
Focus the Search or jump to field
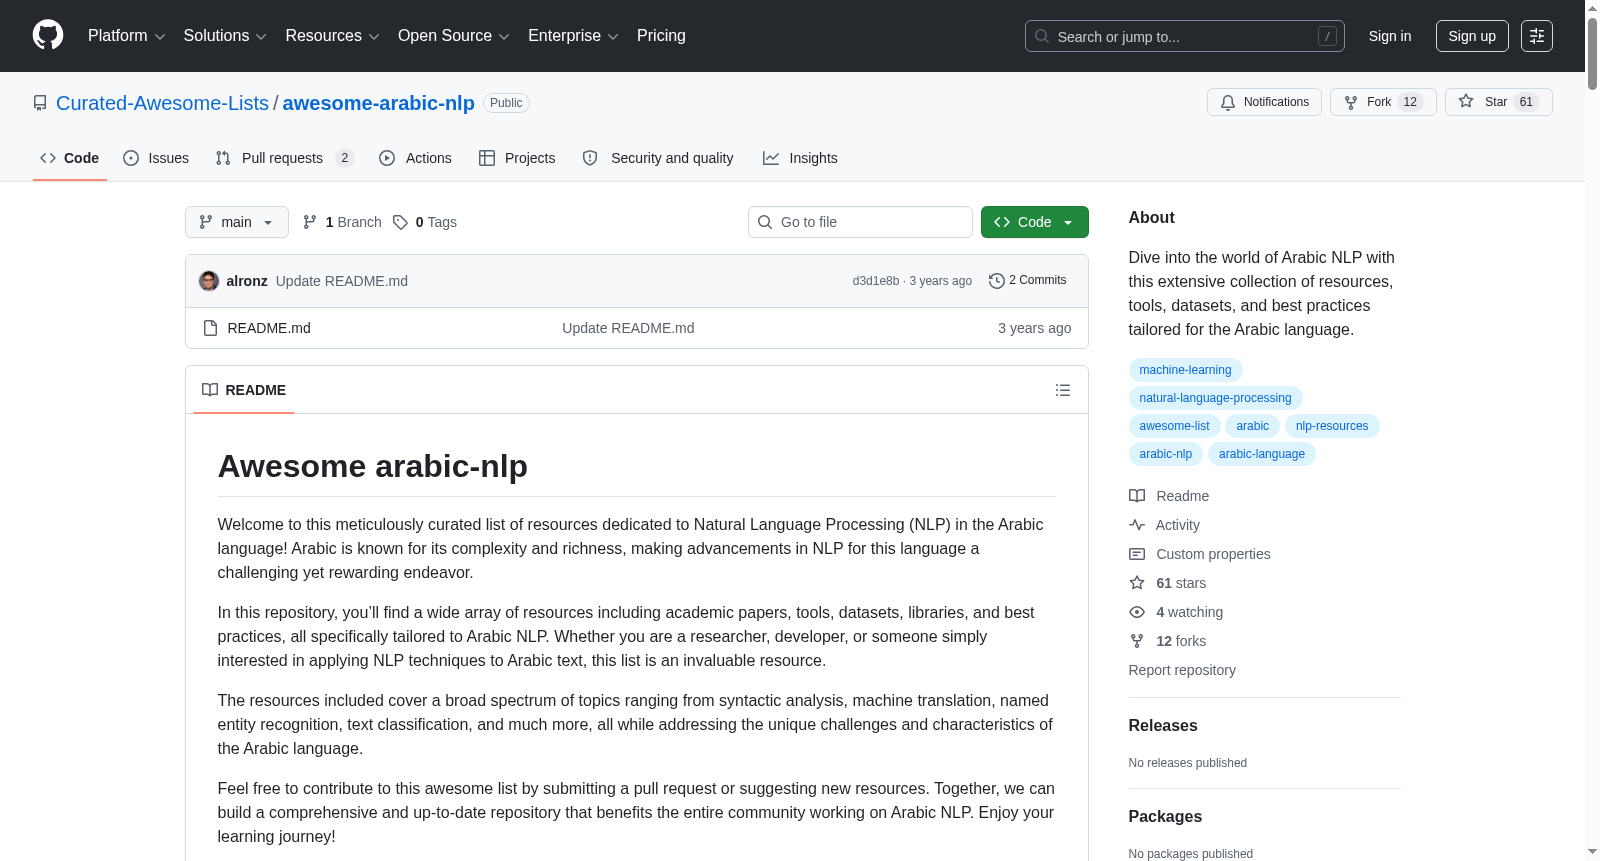[1185, 36]
